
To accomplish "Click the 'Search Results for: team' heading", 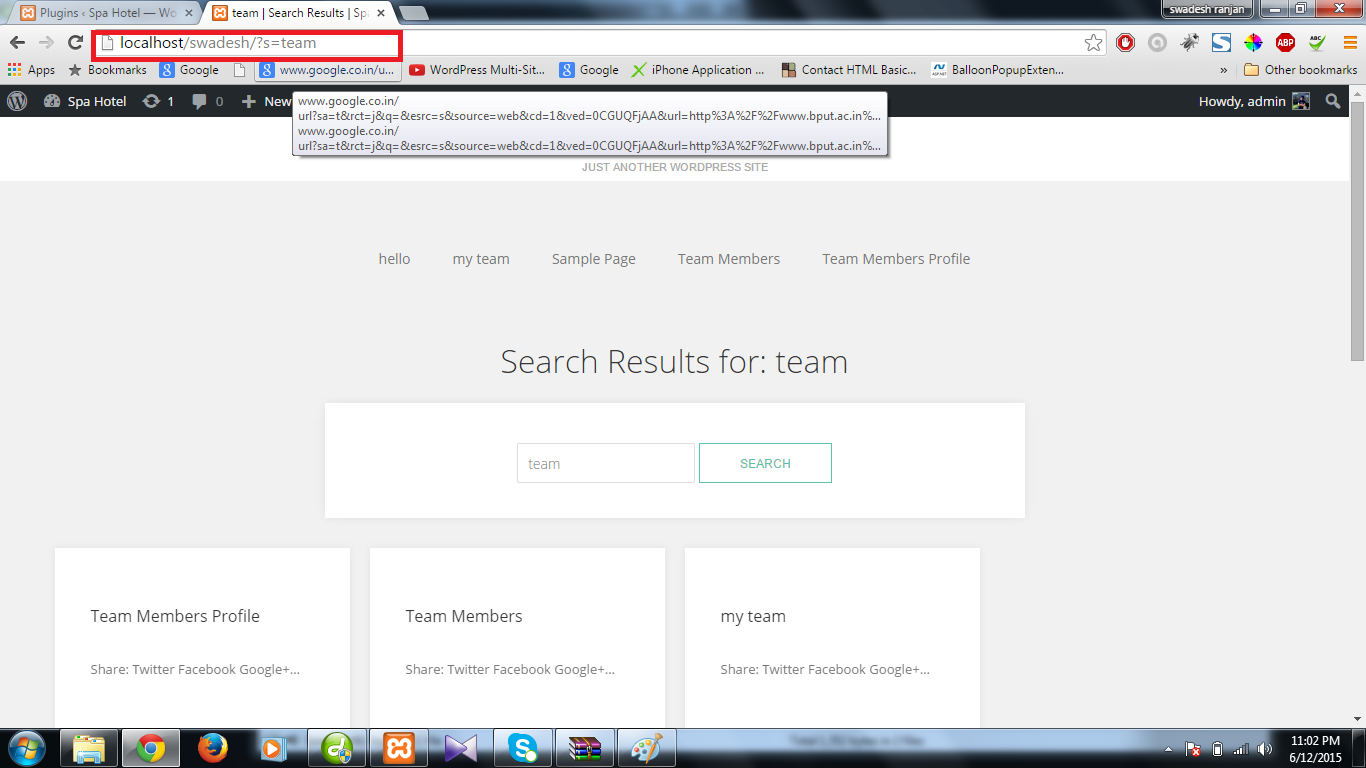I will [674, 361].
